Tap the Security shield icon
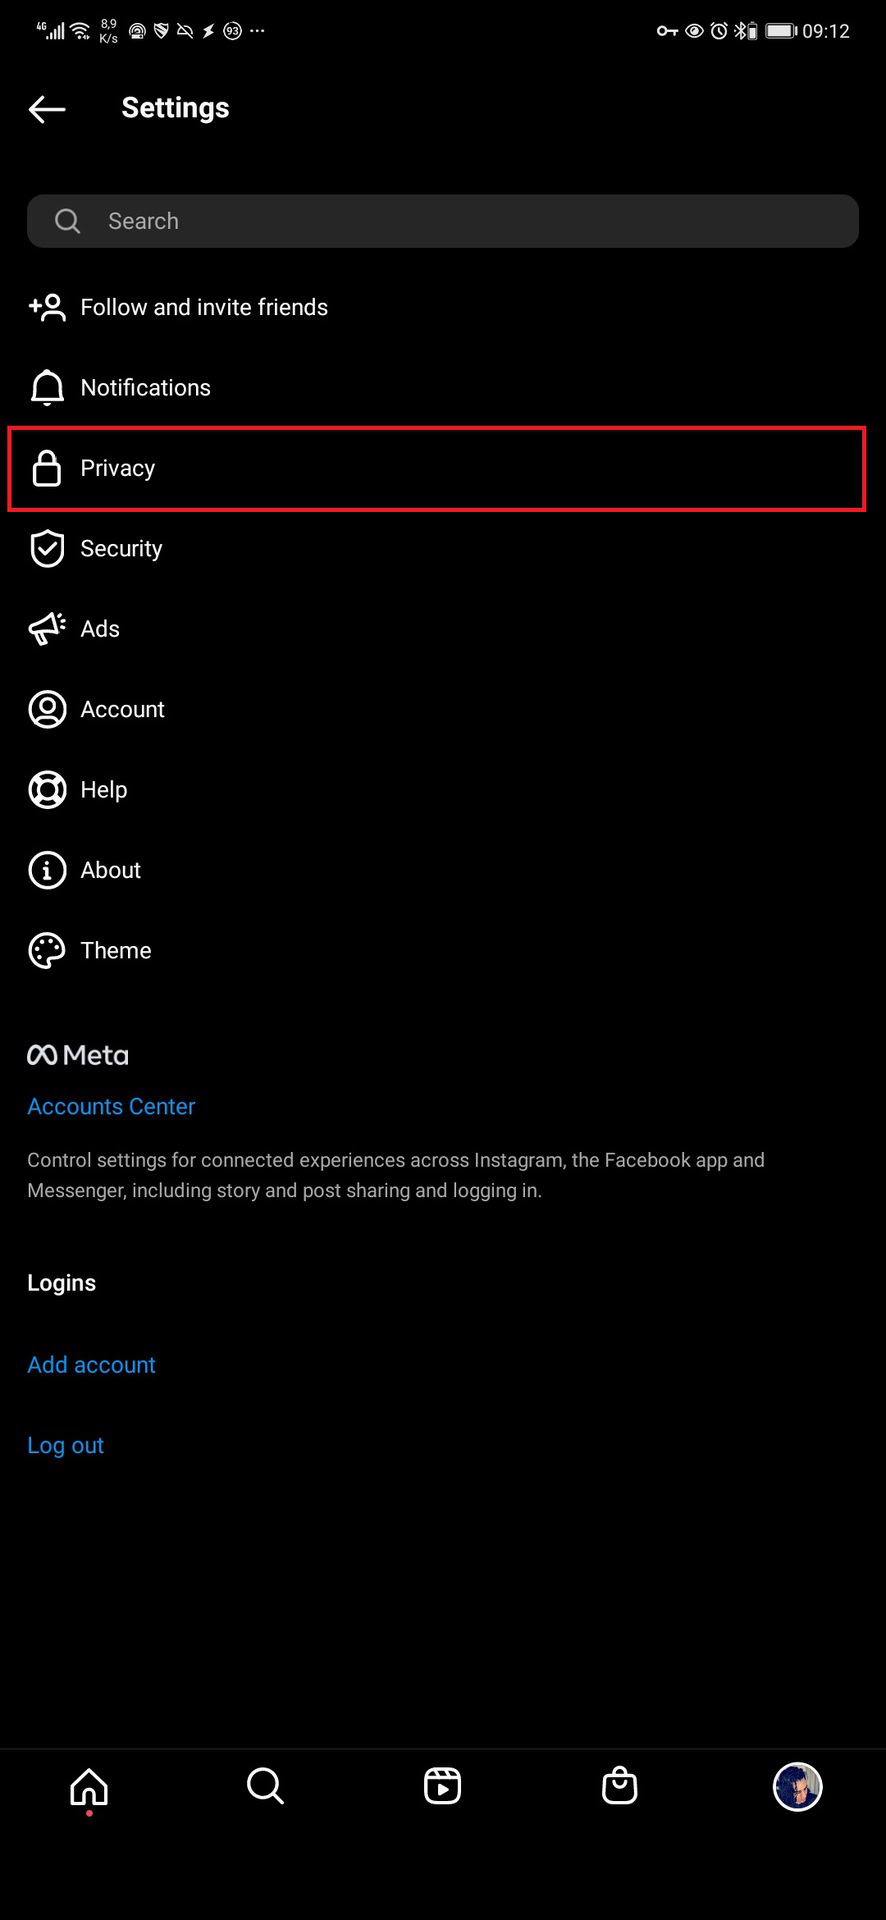The height and width of the screenshot is (1920, 886). tap(47, 549)
